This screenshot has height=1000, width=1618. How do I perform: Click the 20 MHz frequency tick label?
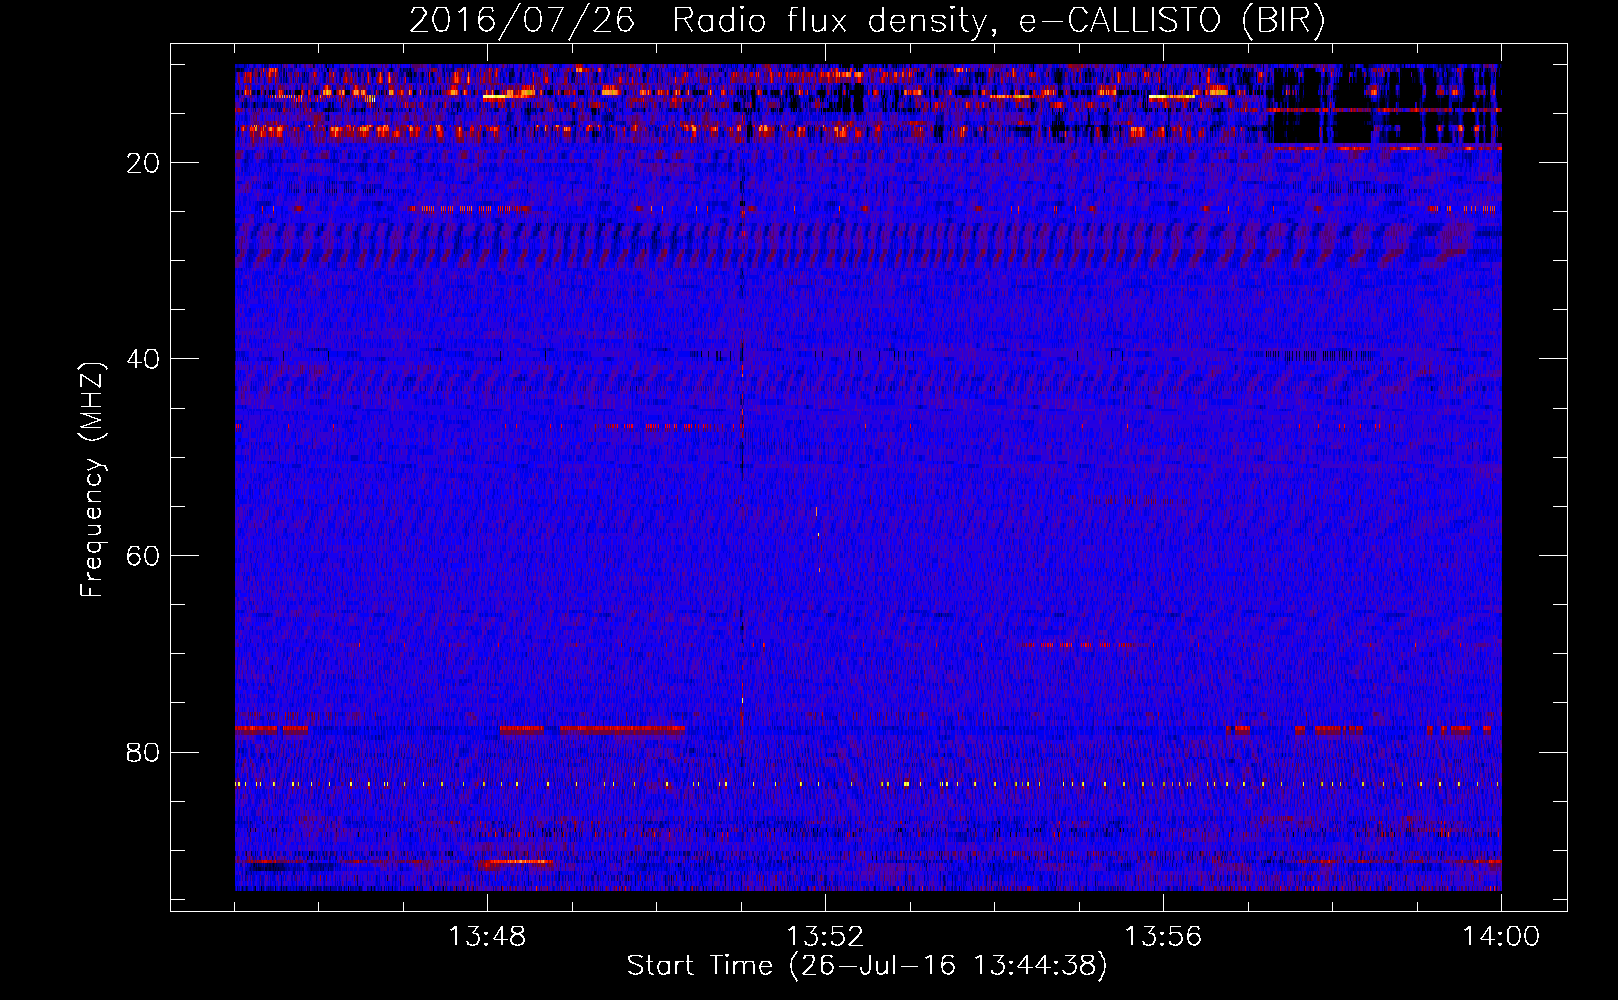click(144, 163)
